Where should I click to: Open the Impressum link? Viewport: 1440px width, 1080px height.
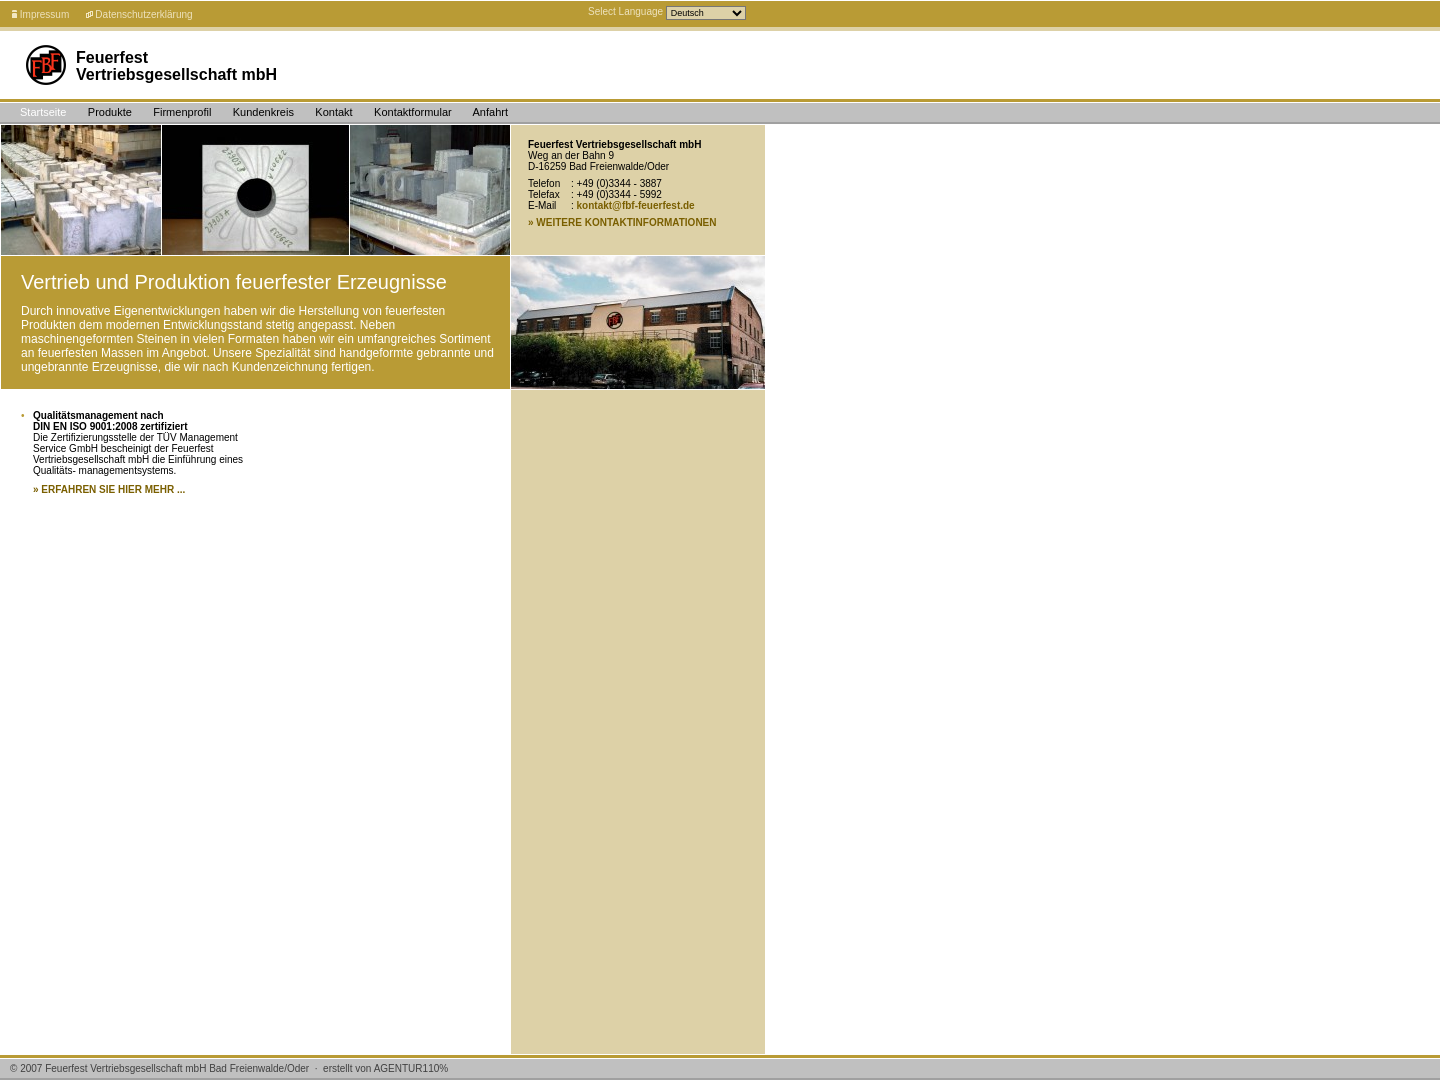point(44,15)
